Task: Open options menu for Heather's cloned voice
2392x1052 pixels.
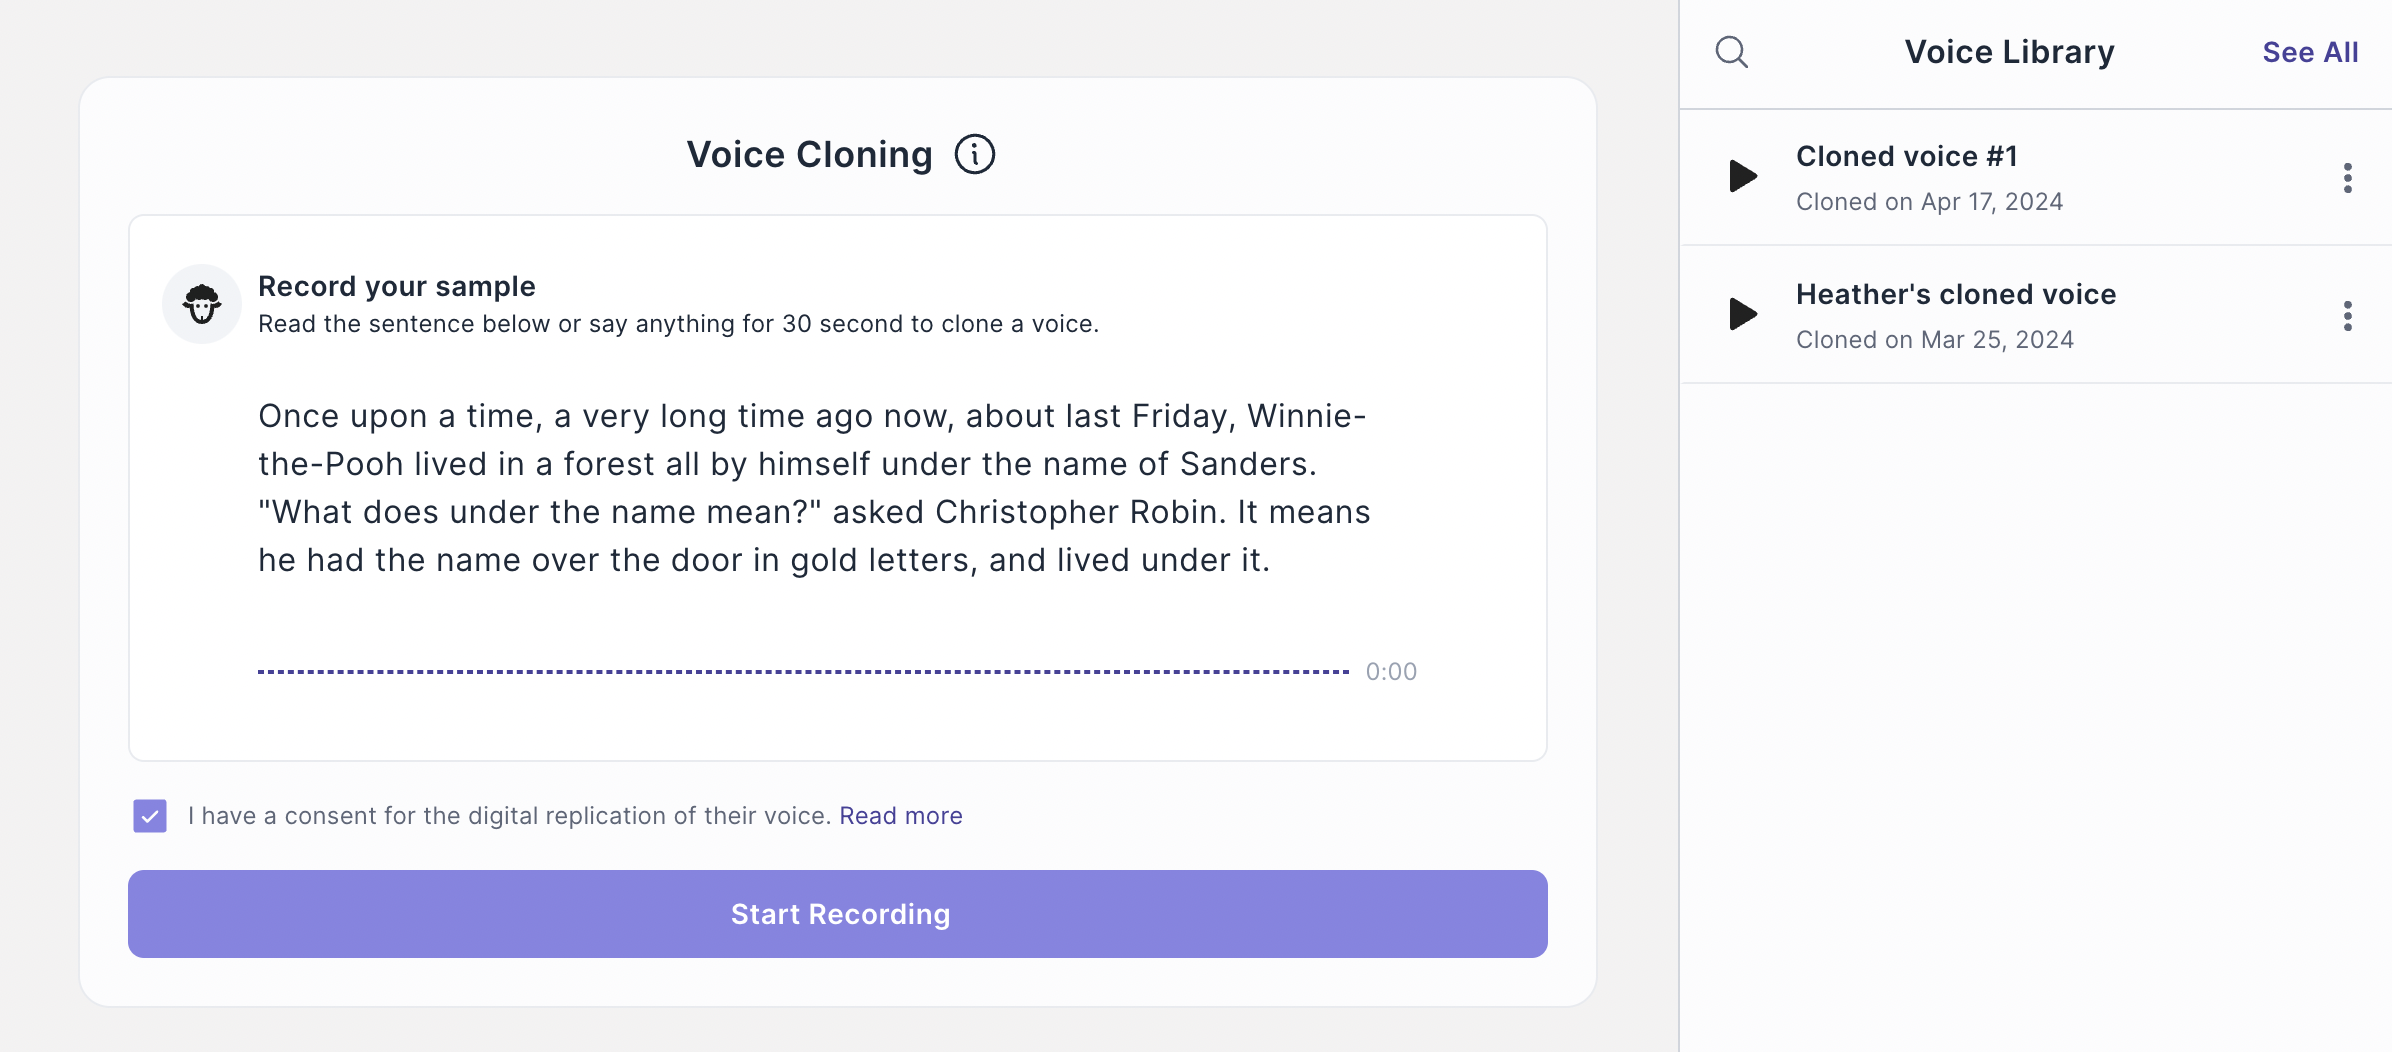Action: coord(2347,316)
